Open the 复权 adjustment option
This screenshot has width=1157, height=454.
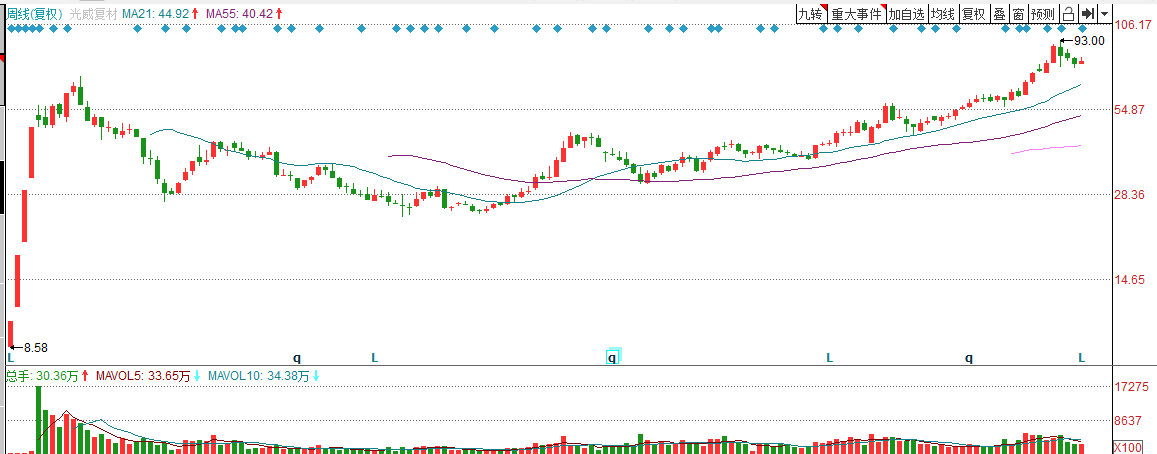(973, 13)
